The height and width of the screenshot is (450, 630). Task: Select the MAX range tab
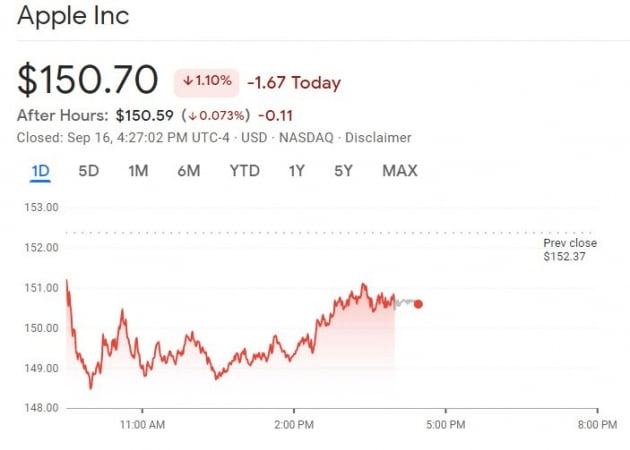(399, 171)
